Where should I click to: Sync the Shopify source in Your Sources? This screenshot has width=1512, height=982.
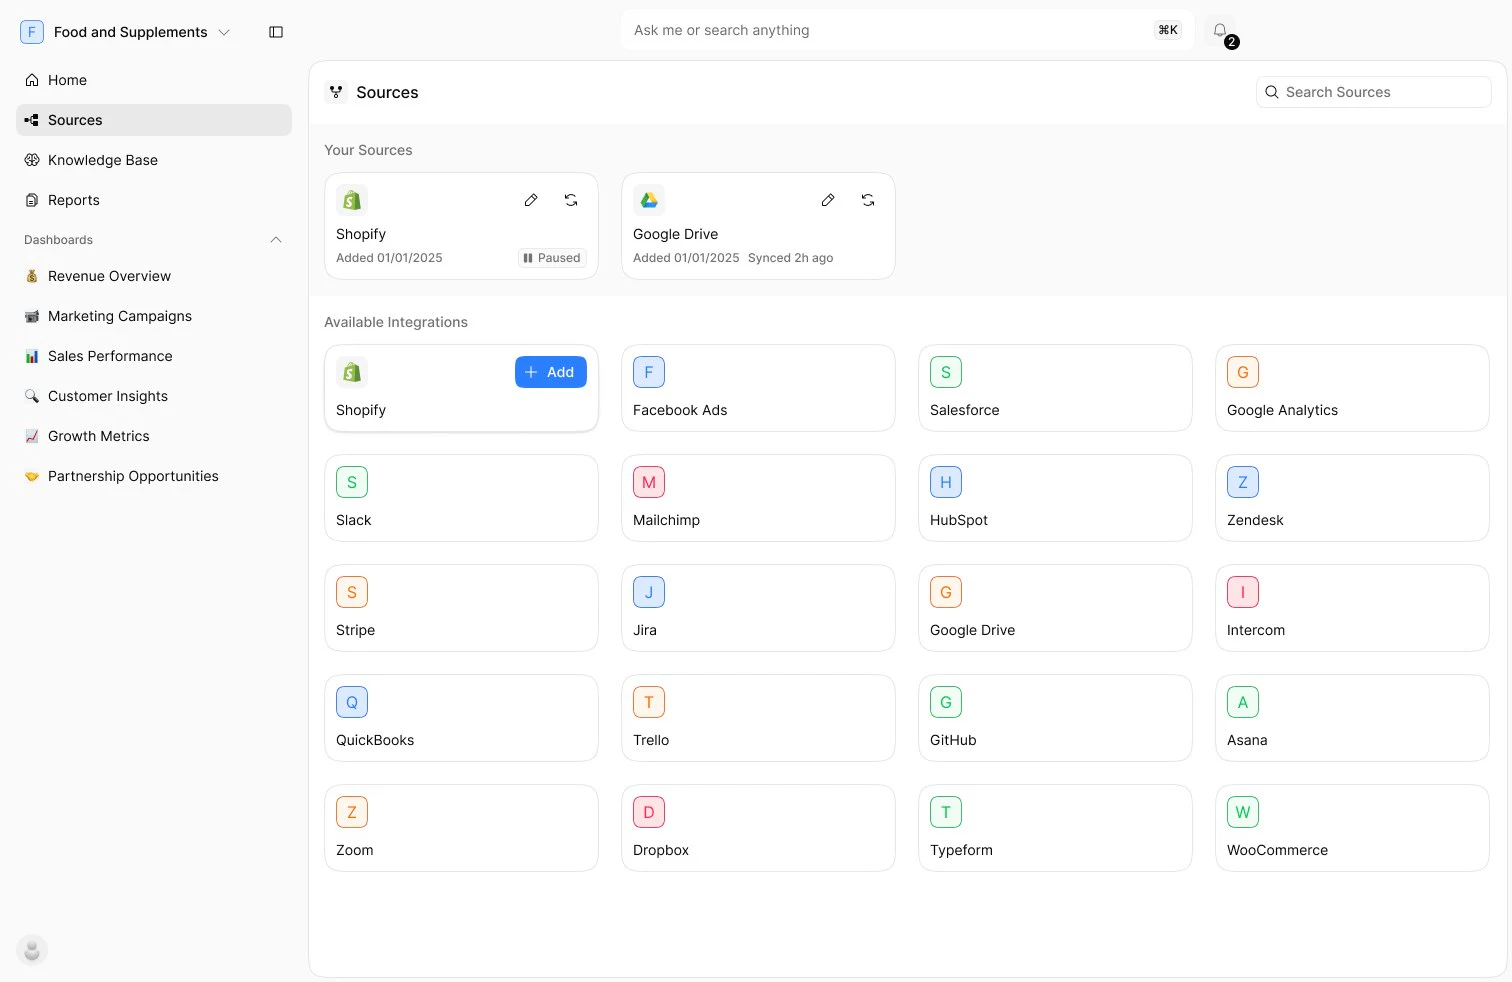pos(571,200)
